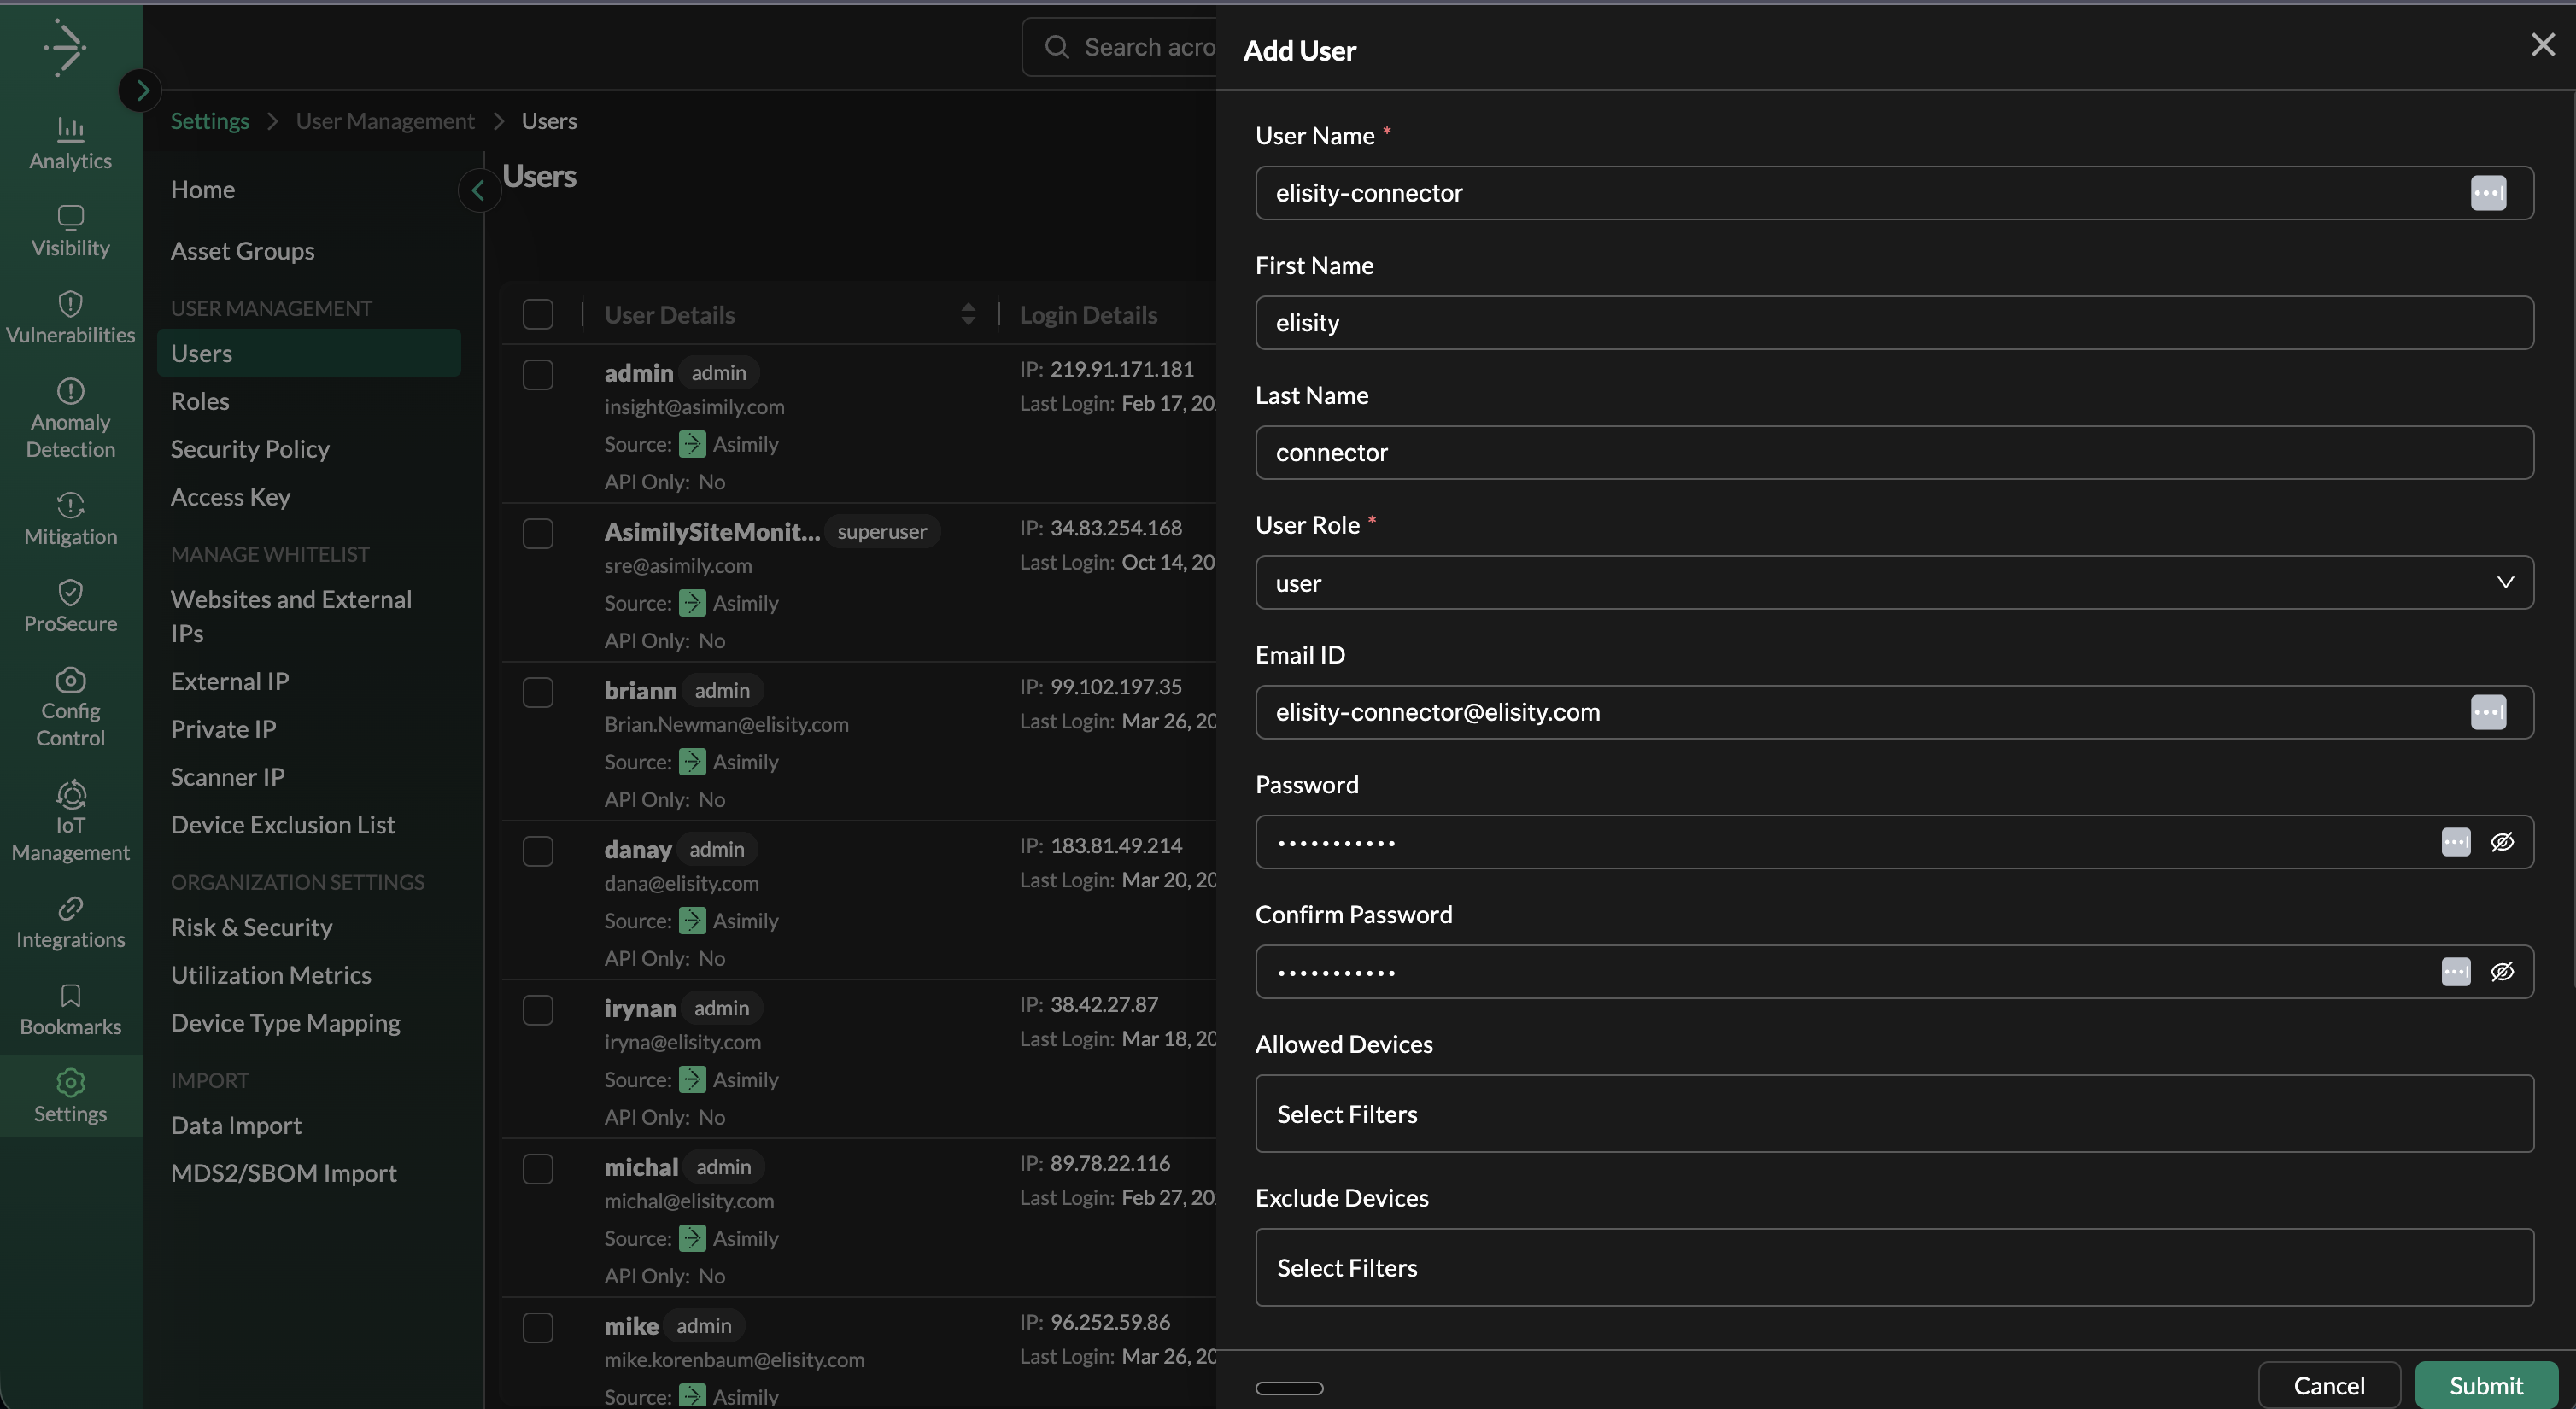Sort by User Details column arrows

pos(967,314)
